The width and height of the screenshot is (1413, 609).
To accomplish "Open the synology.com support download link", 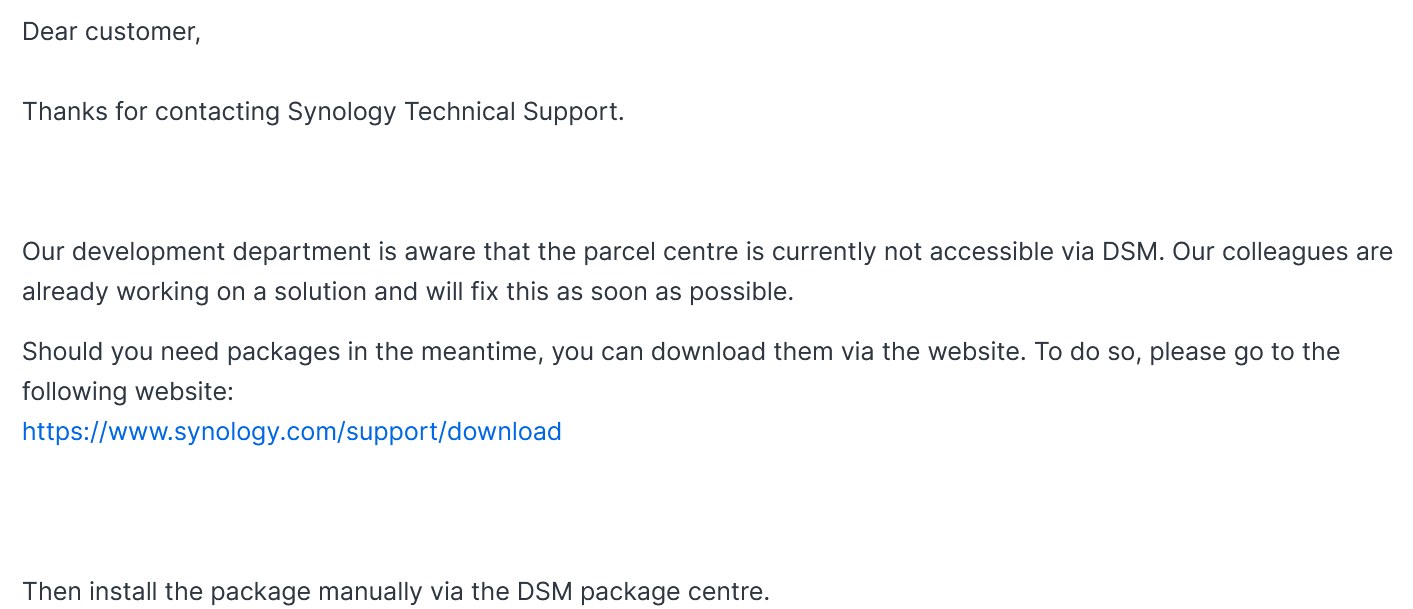I will click(x=292, y=431).
